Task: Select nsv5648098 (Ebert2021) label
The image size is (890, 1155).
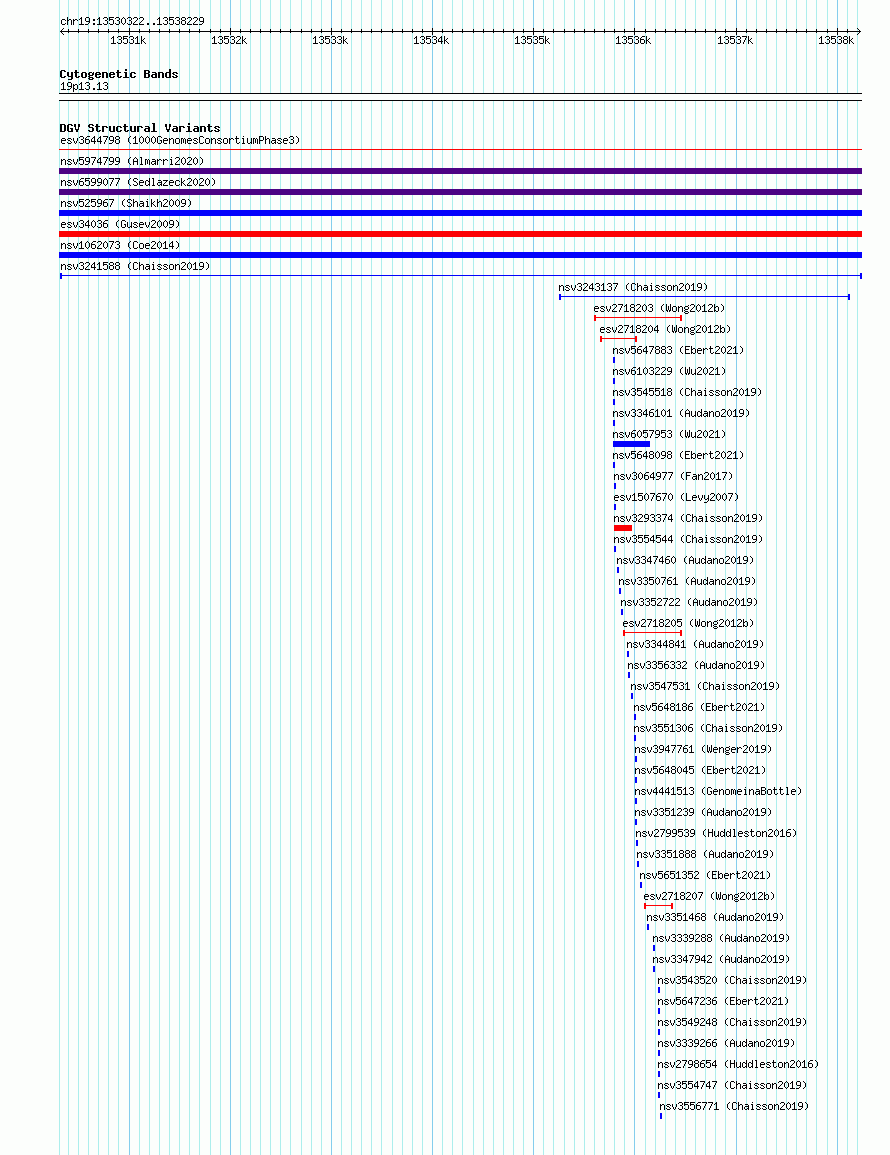Action: (x=679, y=455)
